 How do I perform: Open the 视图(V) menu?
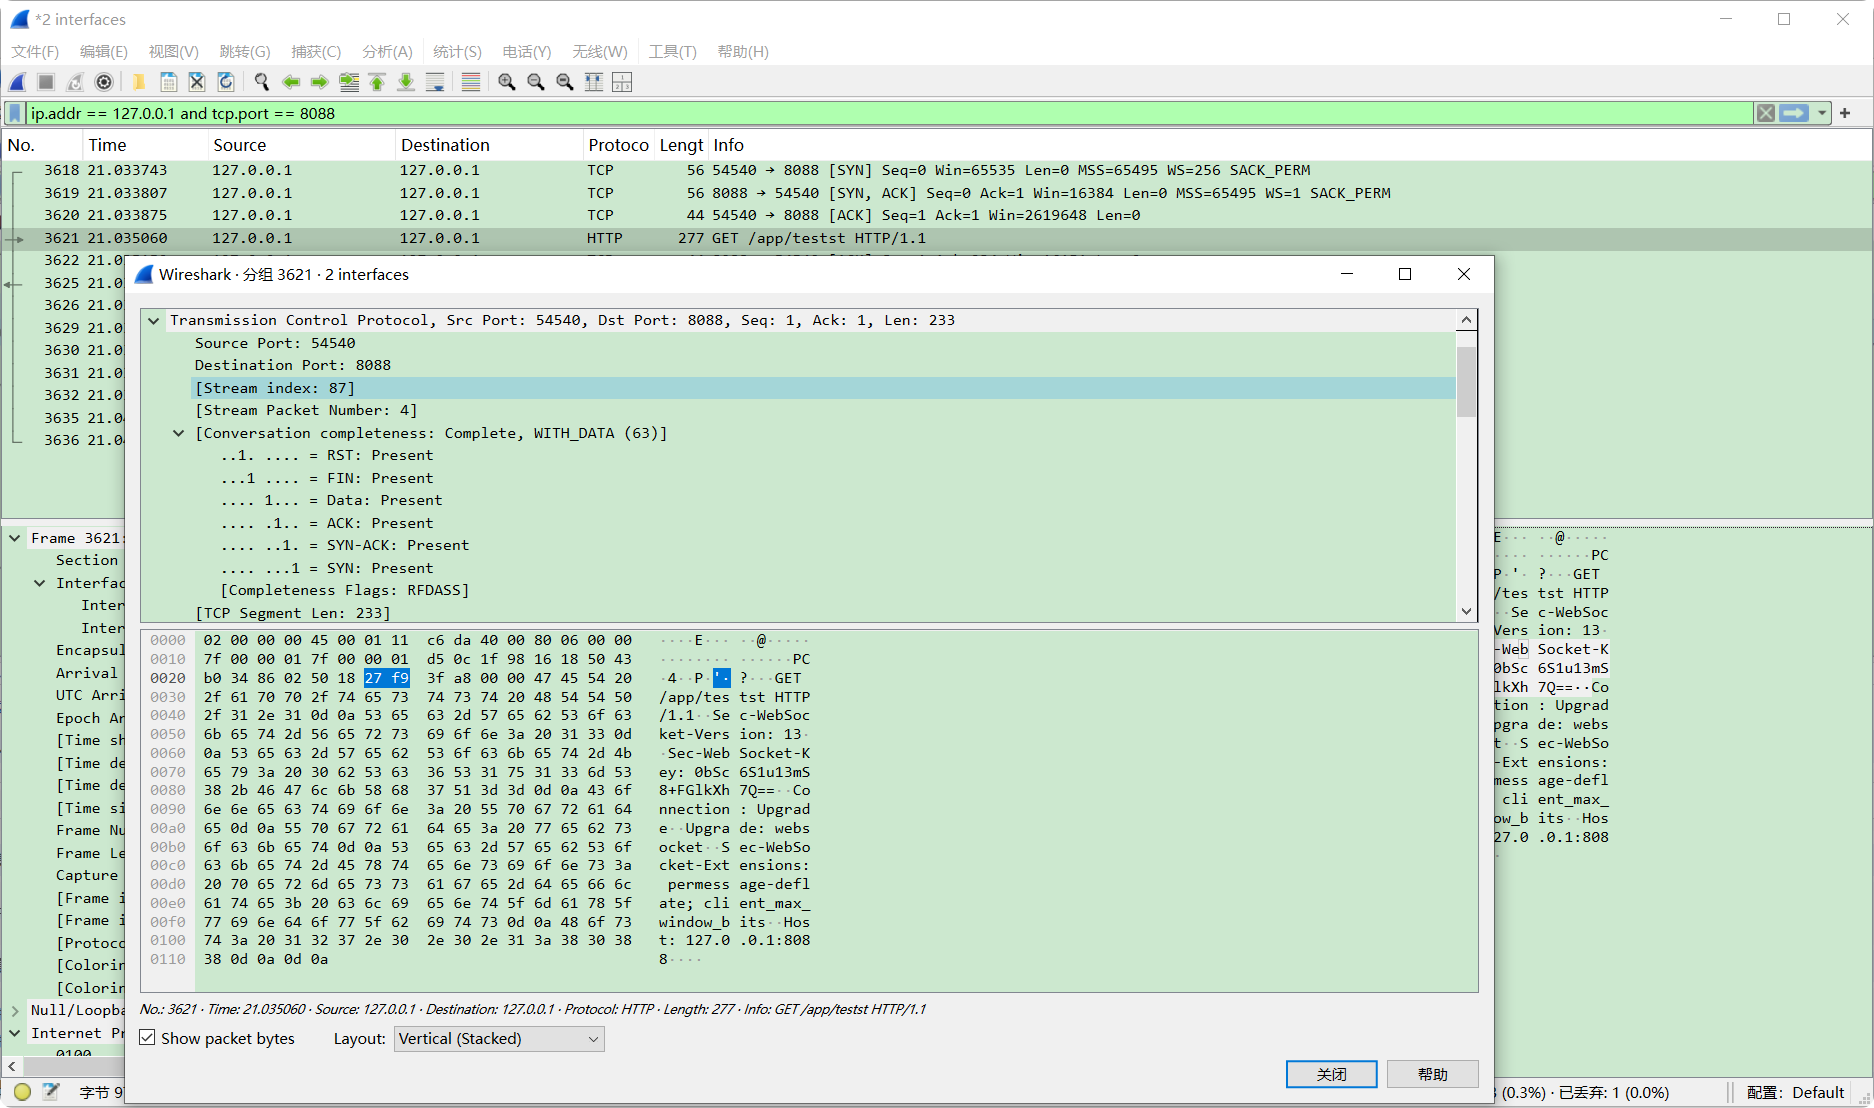coord(173,51)
